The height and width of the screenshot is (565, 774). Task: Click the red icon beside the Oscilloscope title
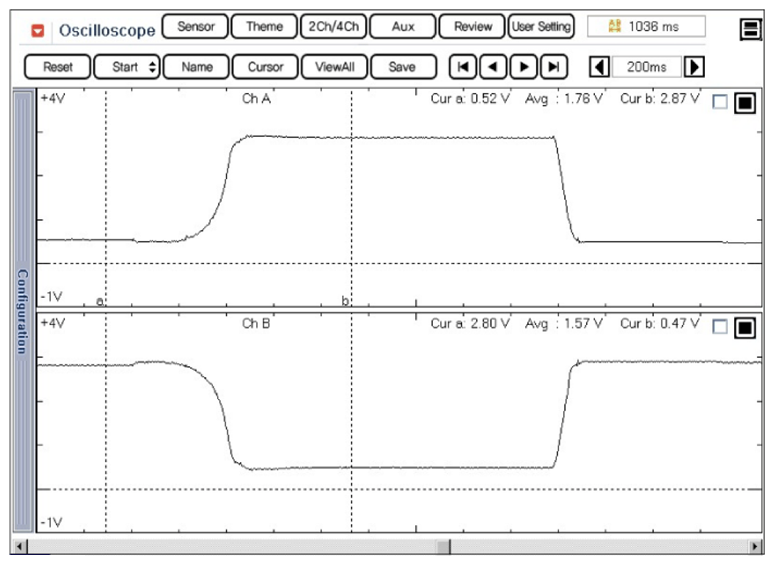coord(39,30)
